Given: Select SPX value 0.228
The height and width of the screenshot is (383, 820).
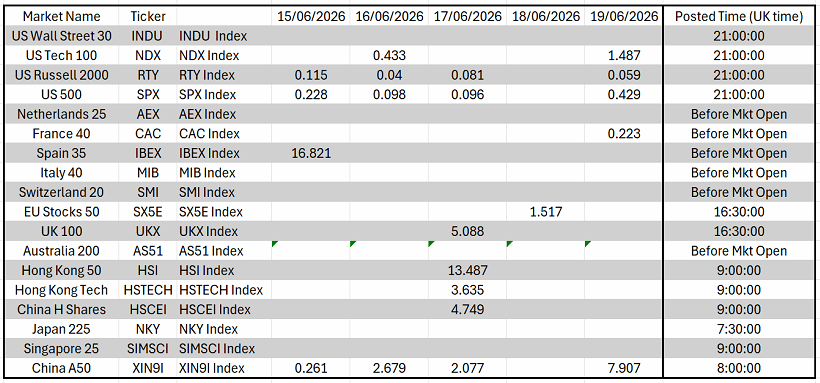Looking at the screenshot, I should pos(311,95).
